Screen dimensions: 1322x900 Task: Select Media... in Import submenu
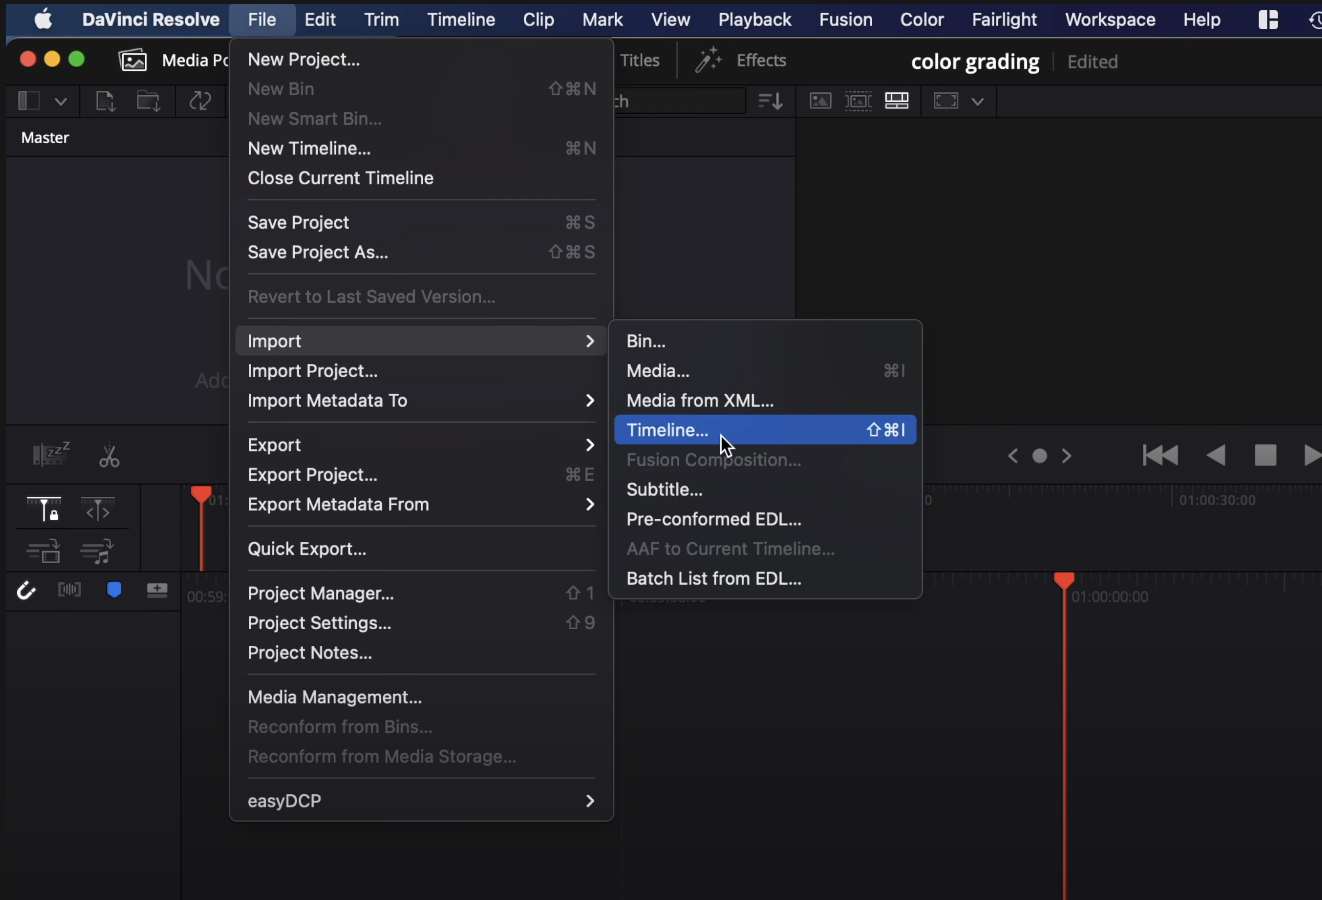tap(765, 371)
